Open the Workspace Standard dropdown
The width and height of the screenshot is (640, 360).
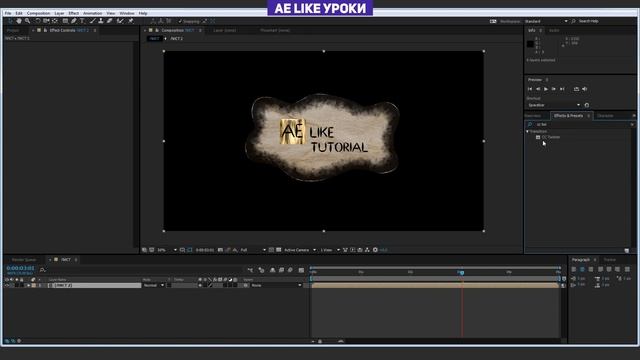(546, 21)
